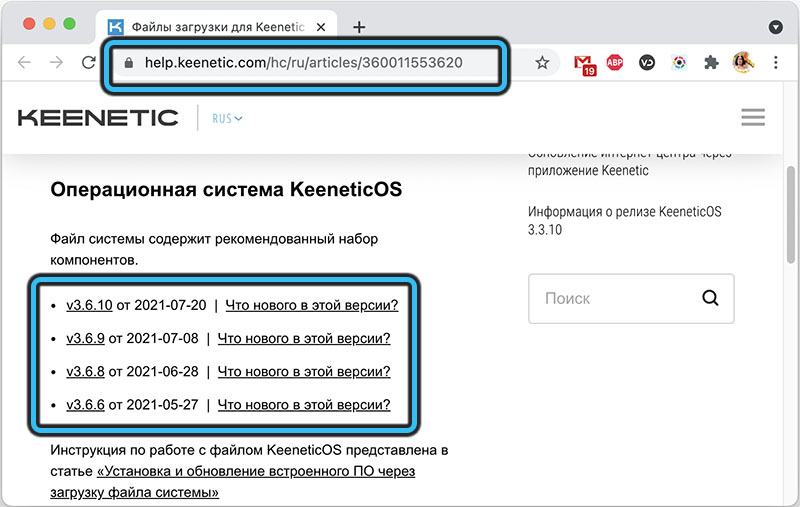Open приложение Keenetic sidebar link
The image size is (800, 507).
[x=588, y=170]
